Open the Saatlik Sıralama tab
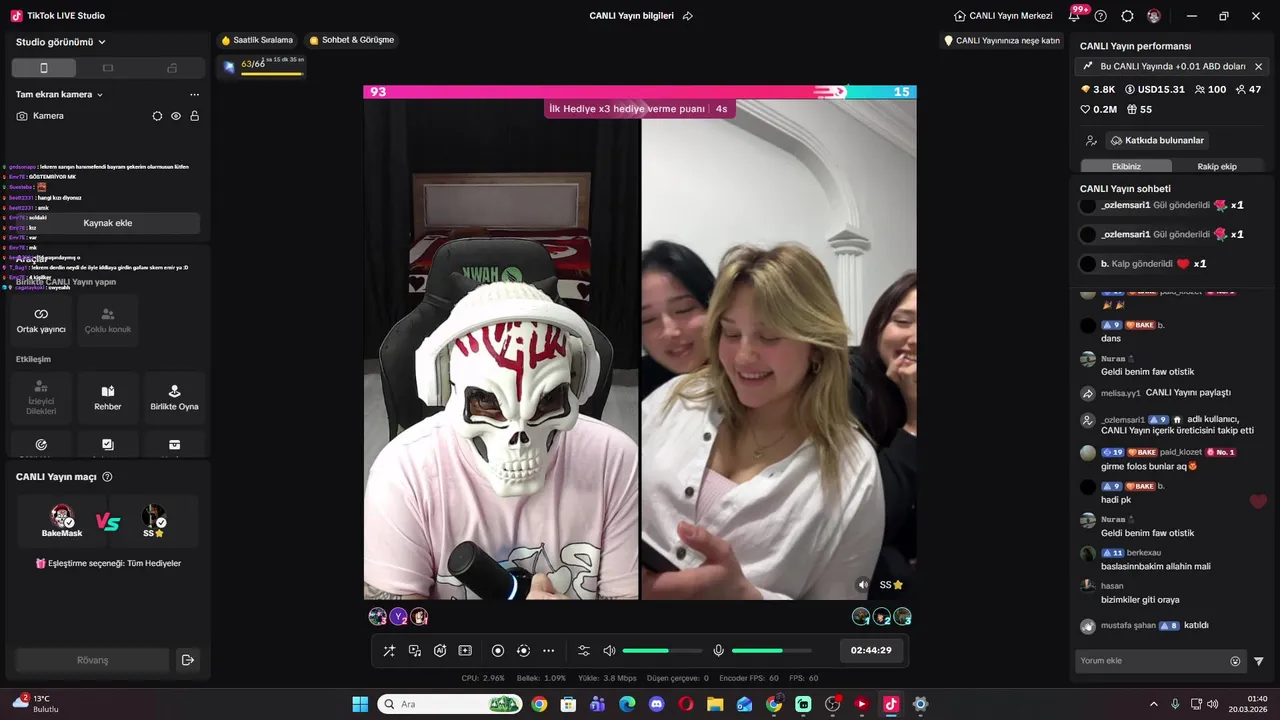Image resolution: width=1280 pixels, height=720 pixels. [257, 40]
